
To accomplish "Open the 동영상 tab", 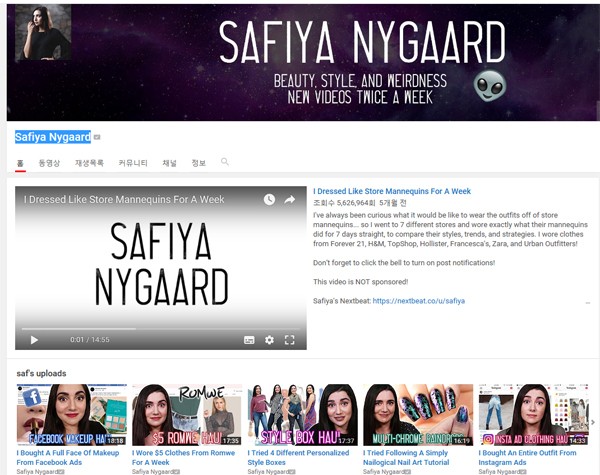I will point(49,163).
